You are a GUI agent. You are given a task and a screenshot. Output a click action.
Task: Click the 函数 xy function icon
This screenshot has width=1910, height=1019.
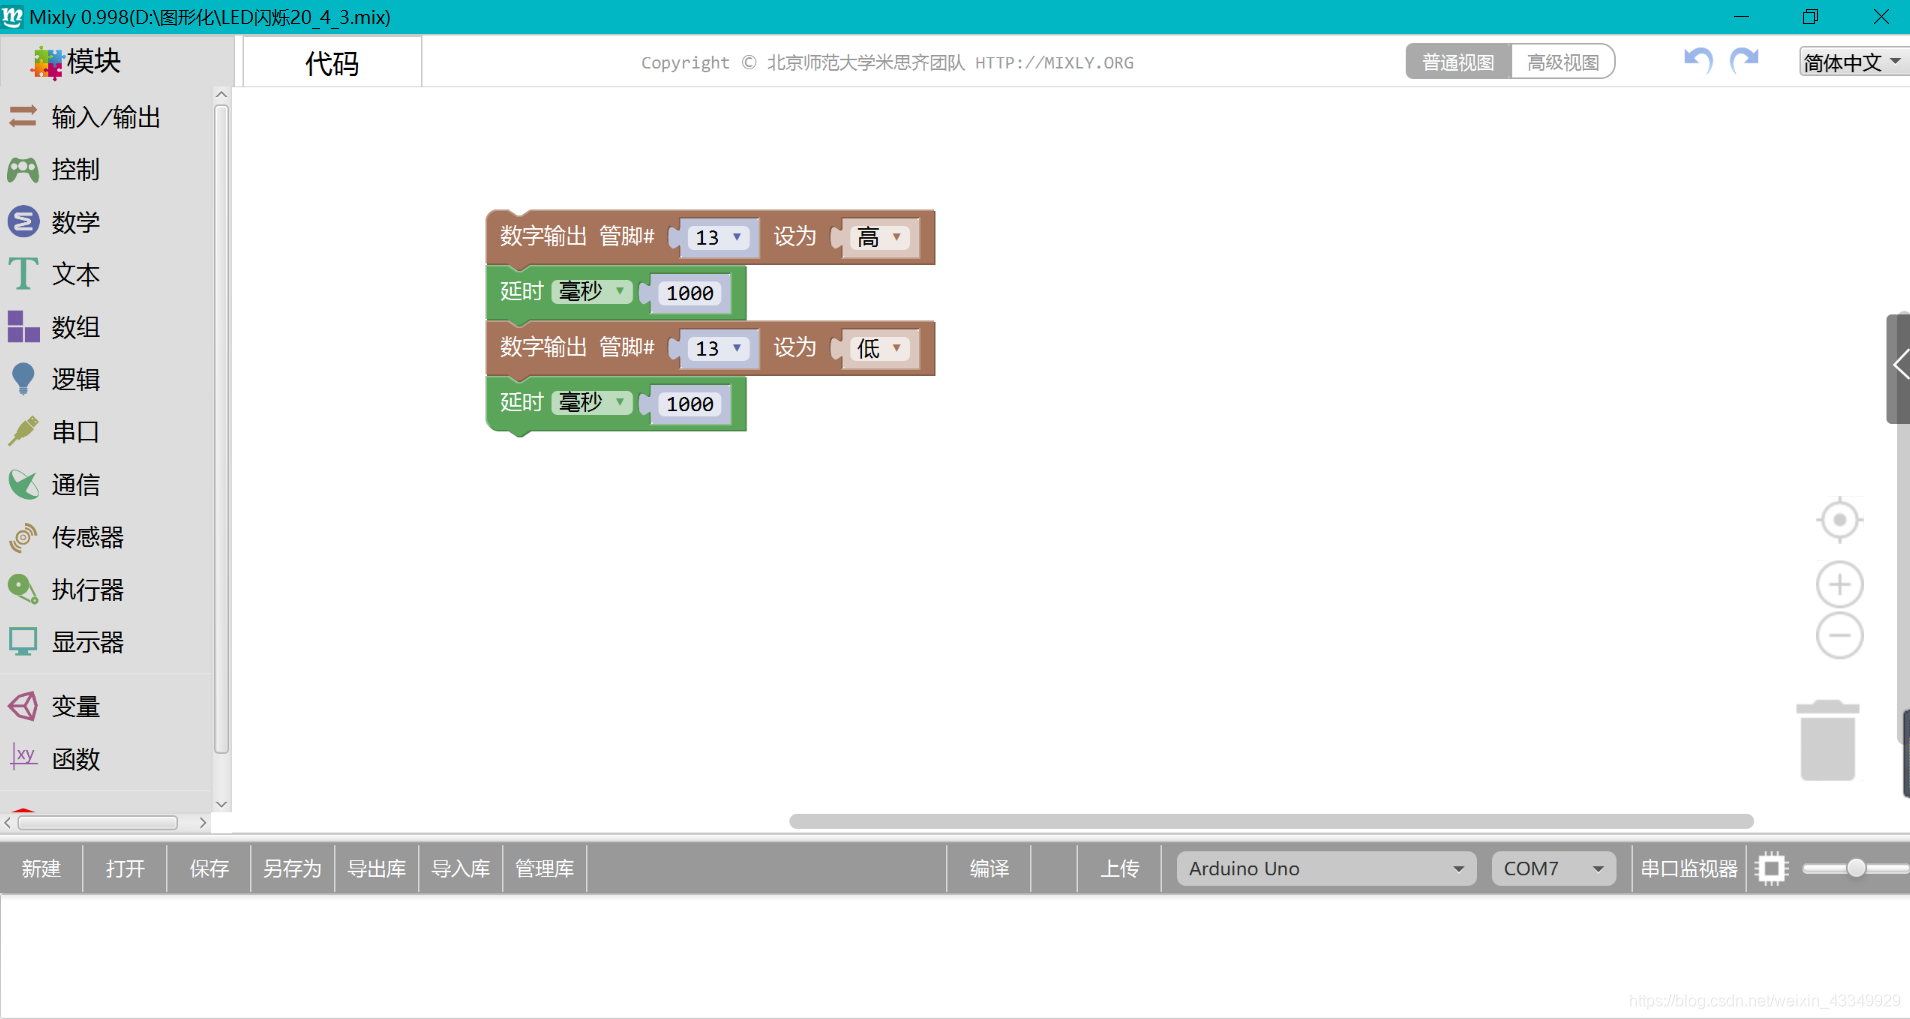coord(23,758)
